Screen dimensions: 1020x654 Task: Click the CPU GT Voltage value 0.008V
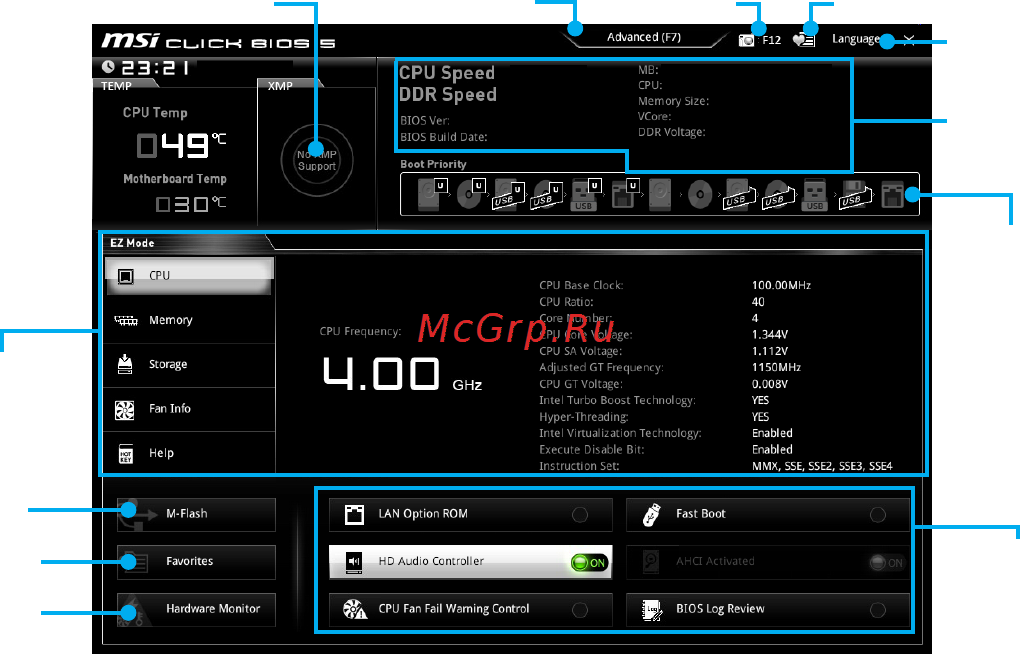770,384
